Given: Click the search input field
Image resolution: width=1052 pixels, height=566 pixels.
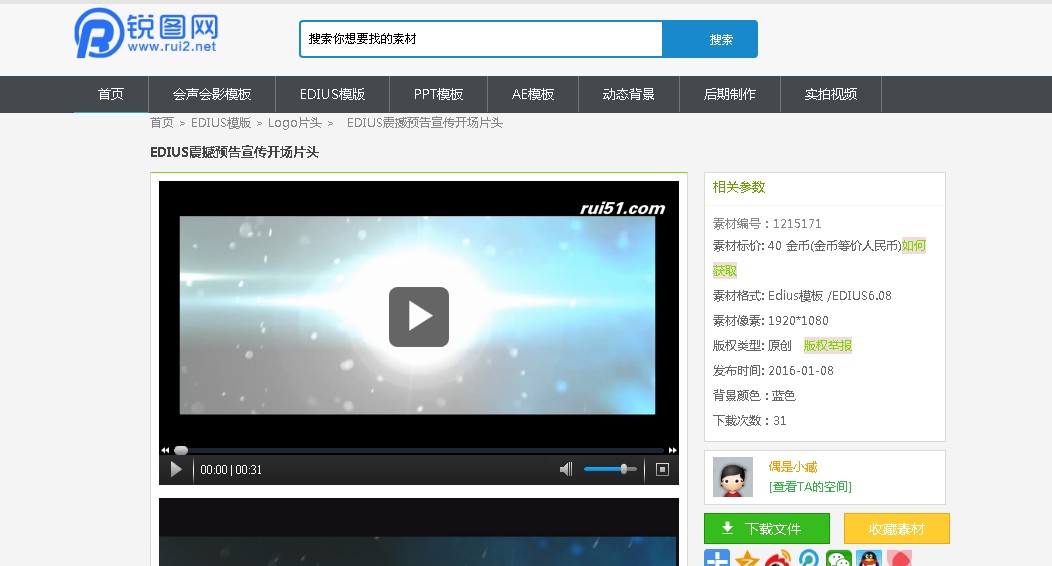Looking at the screenshot, I should [x=481, y=39].
